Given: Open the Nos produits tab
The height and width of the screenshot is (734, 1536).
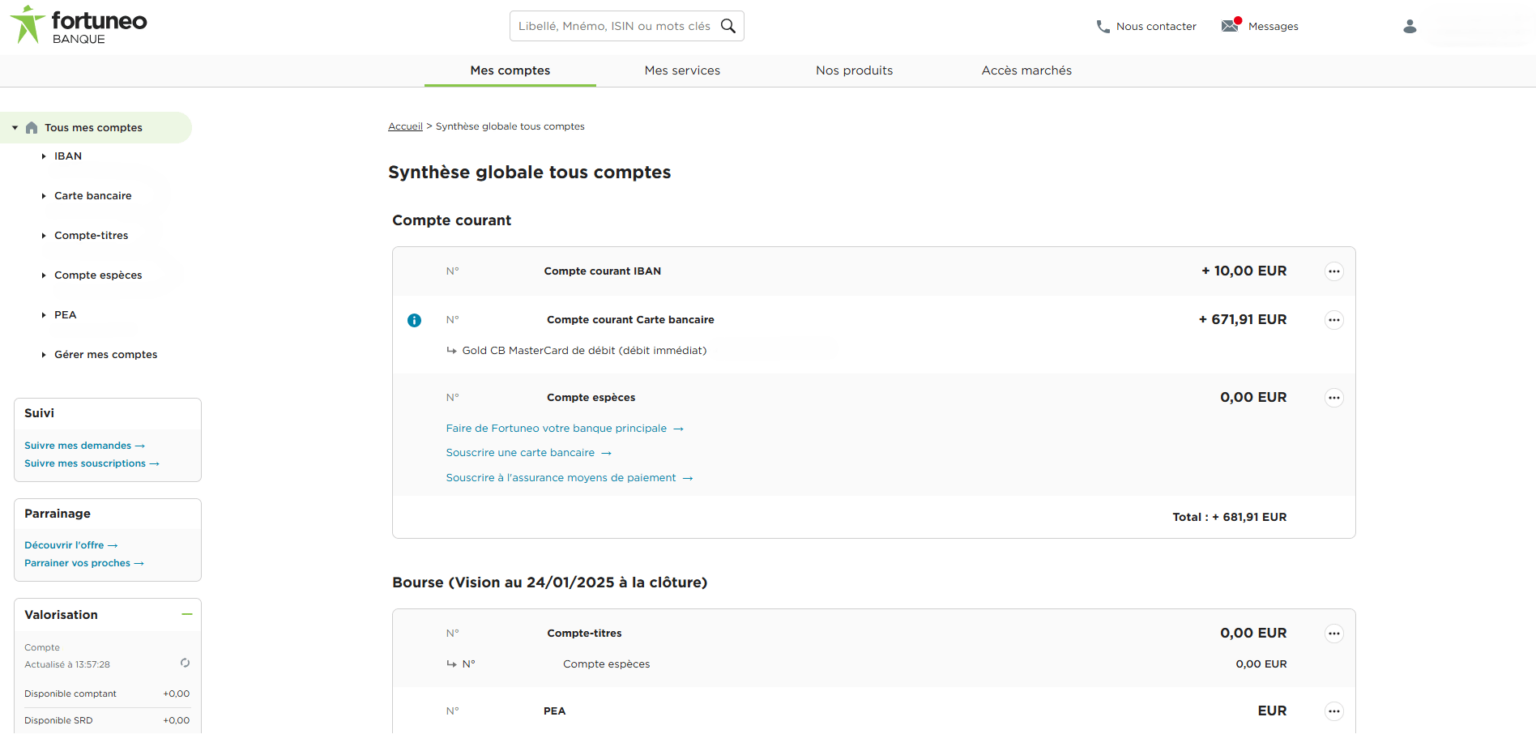Looking at the screenshot, I should coord(854,70).
